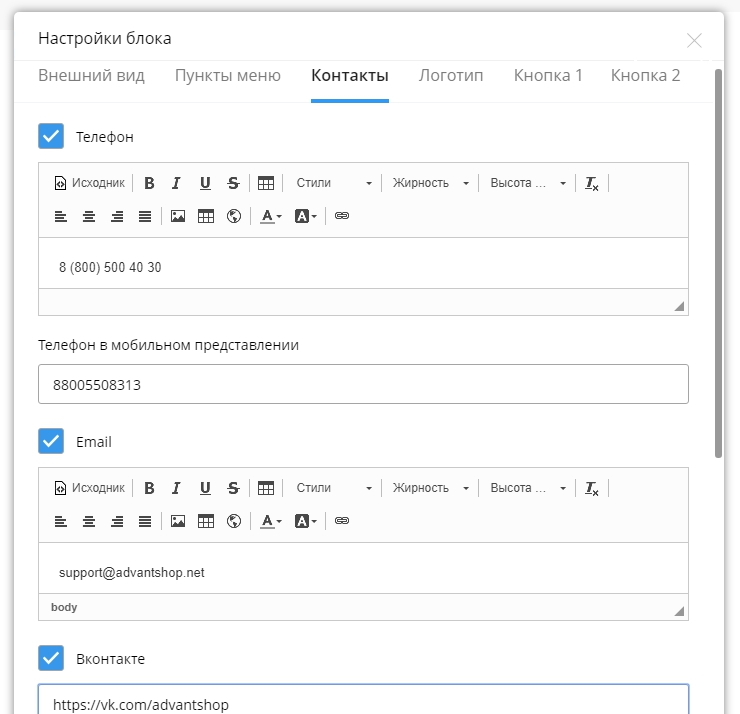Open the Пункты меню tab

click(x=228, y=76)
